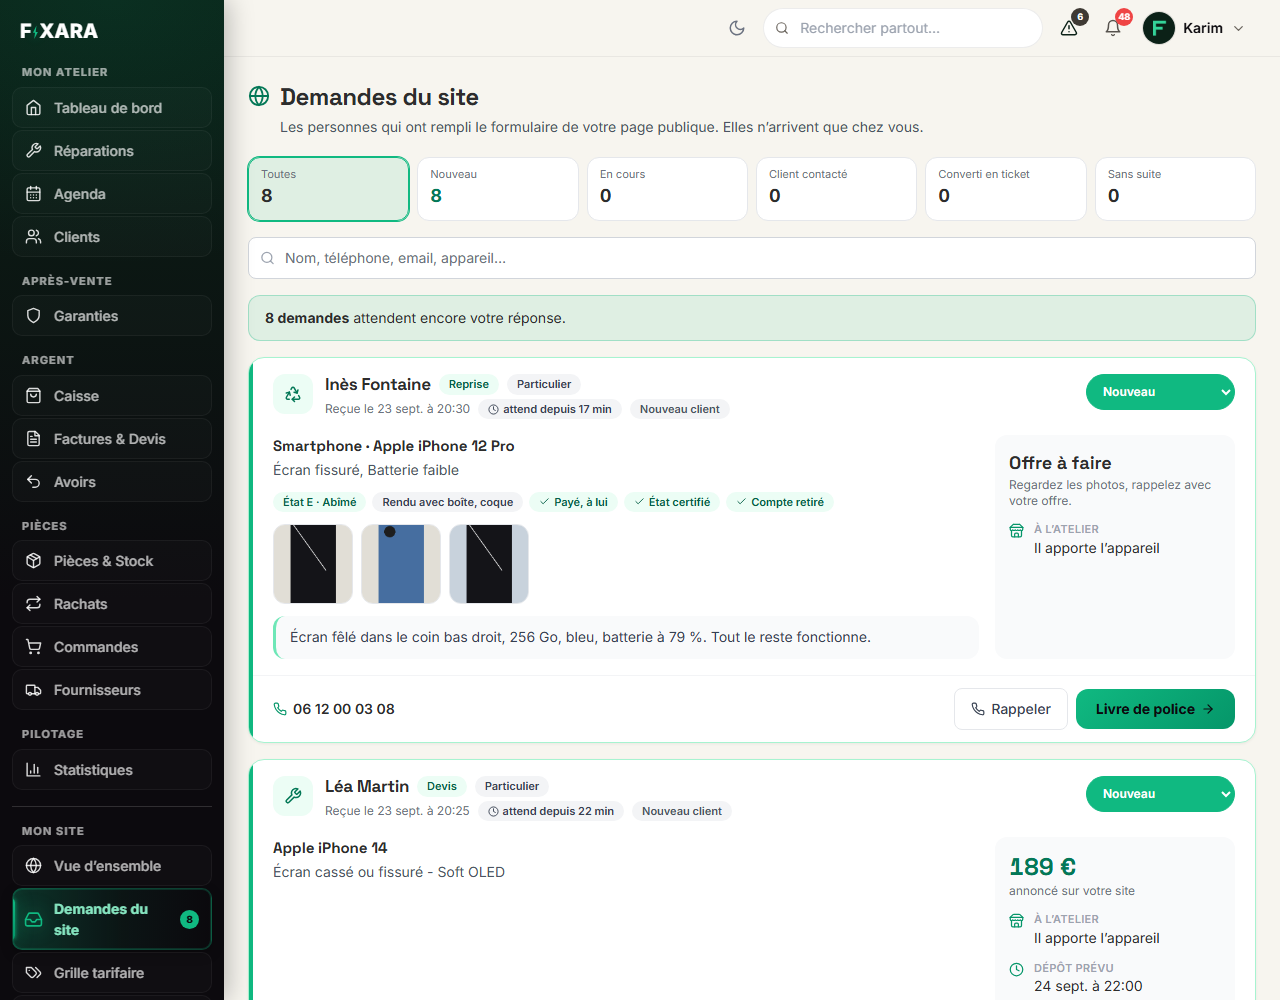Open Pièces & Stock section

[112, 561]
